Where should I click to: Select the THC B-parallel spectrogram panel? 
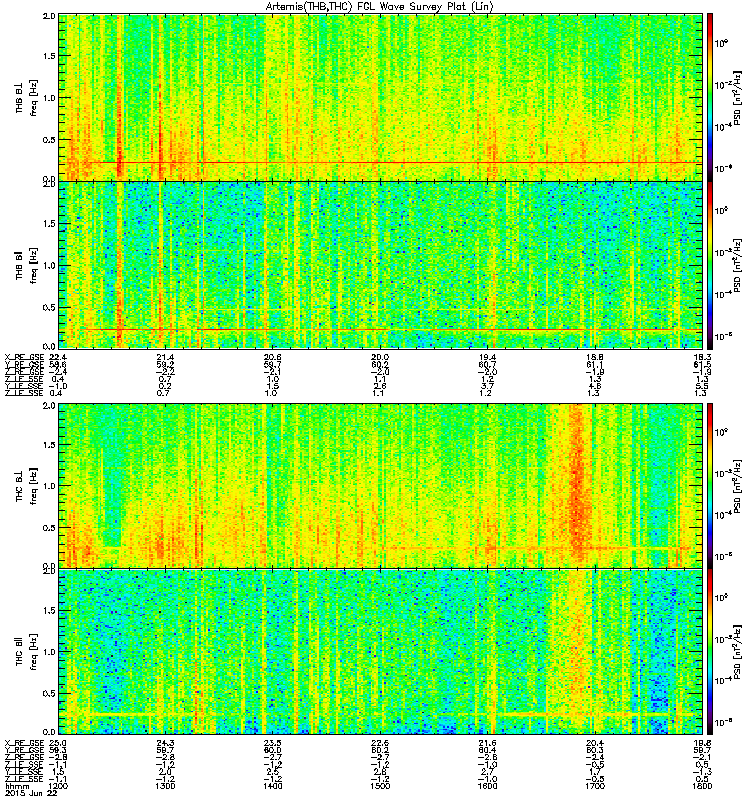(x=381, y=652)
